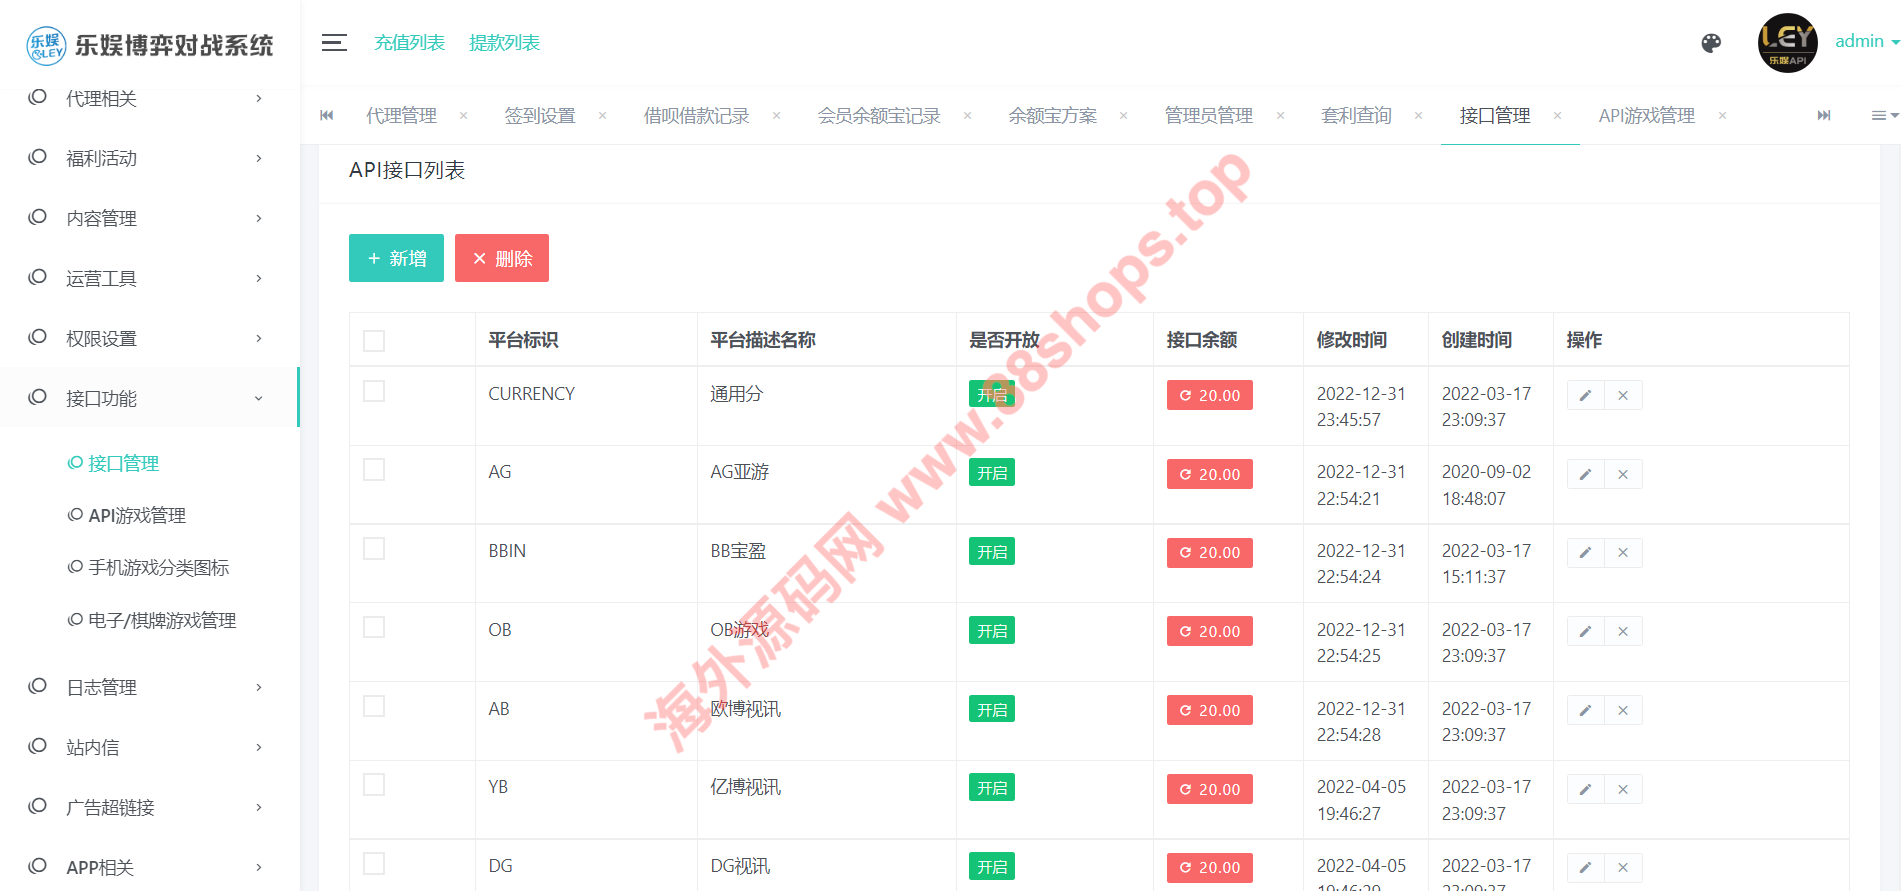Screen dimensions: 1901x891
Task: Tick the select-all checkbox in table header
Action: coord(374,341)
